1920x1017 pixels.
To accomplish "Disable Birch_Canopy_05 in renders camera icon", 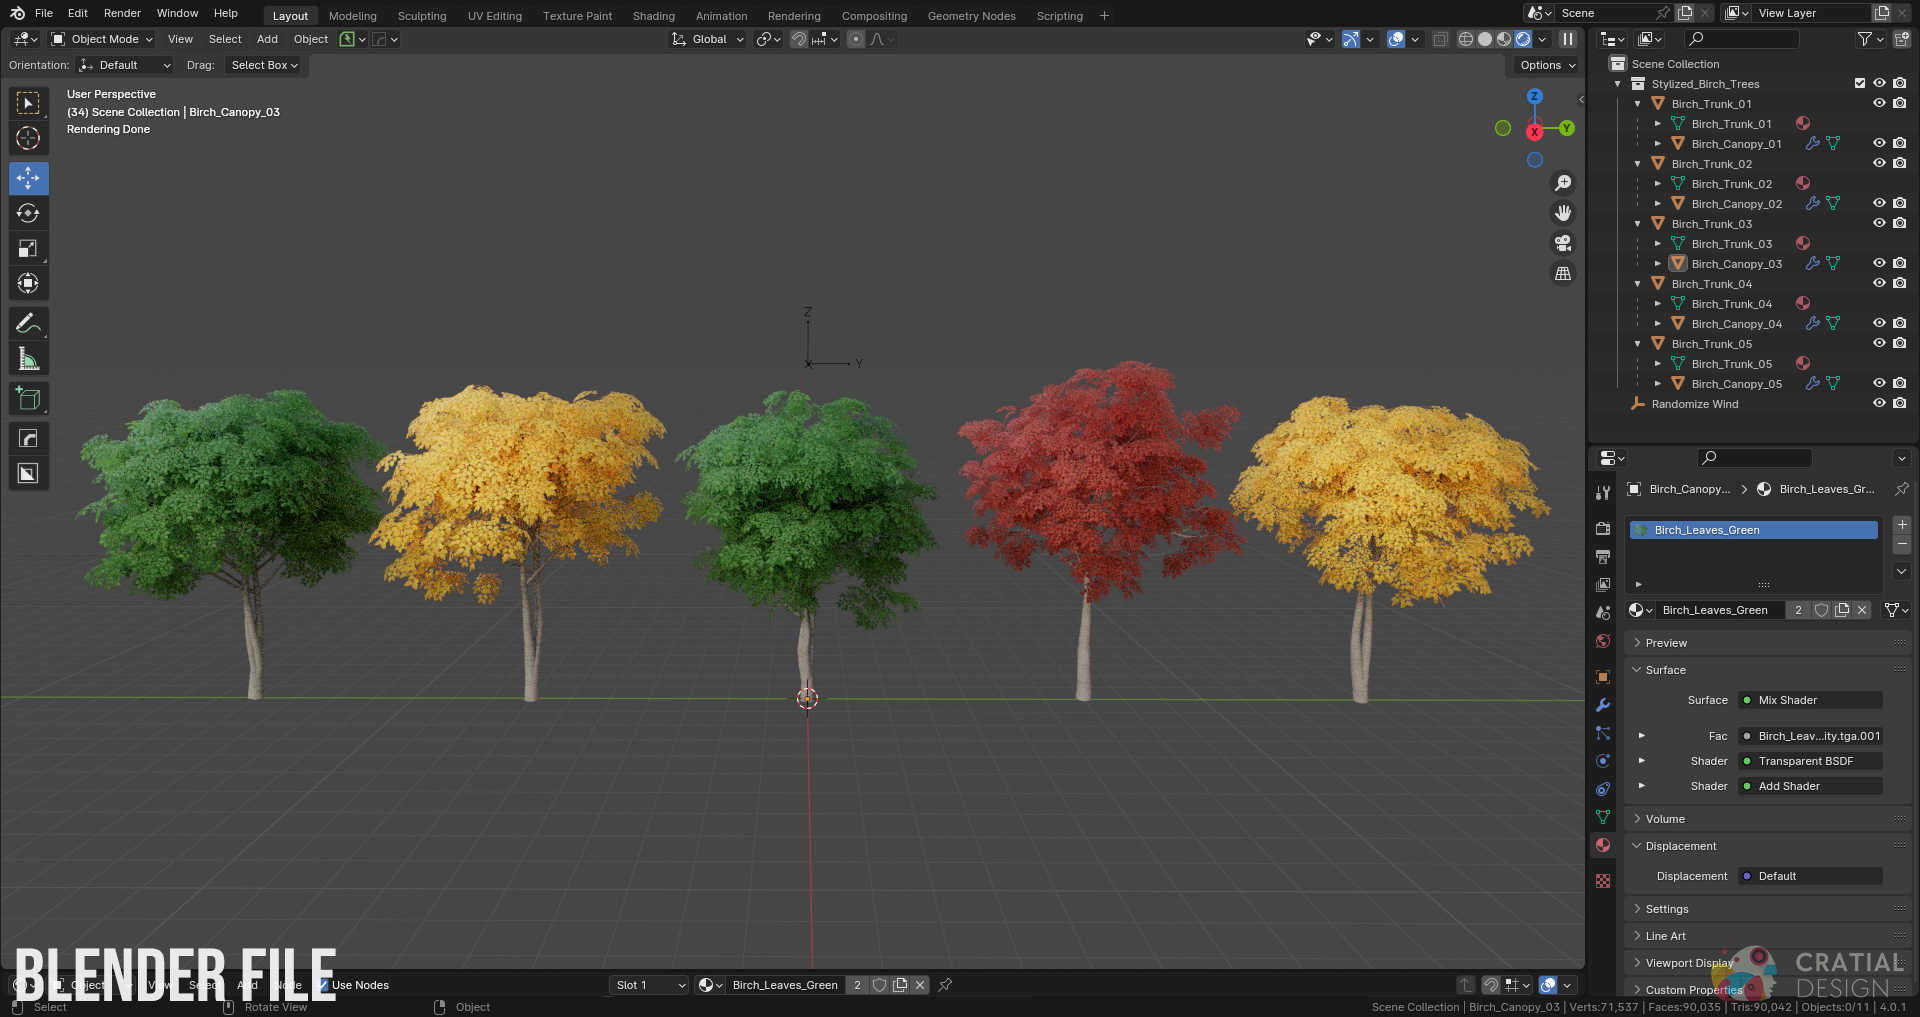I will point(1900,383).
